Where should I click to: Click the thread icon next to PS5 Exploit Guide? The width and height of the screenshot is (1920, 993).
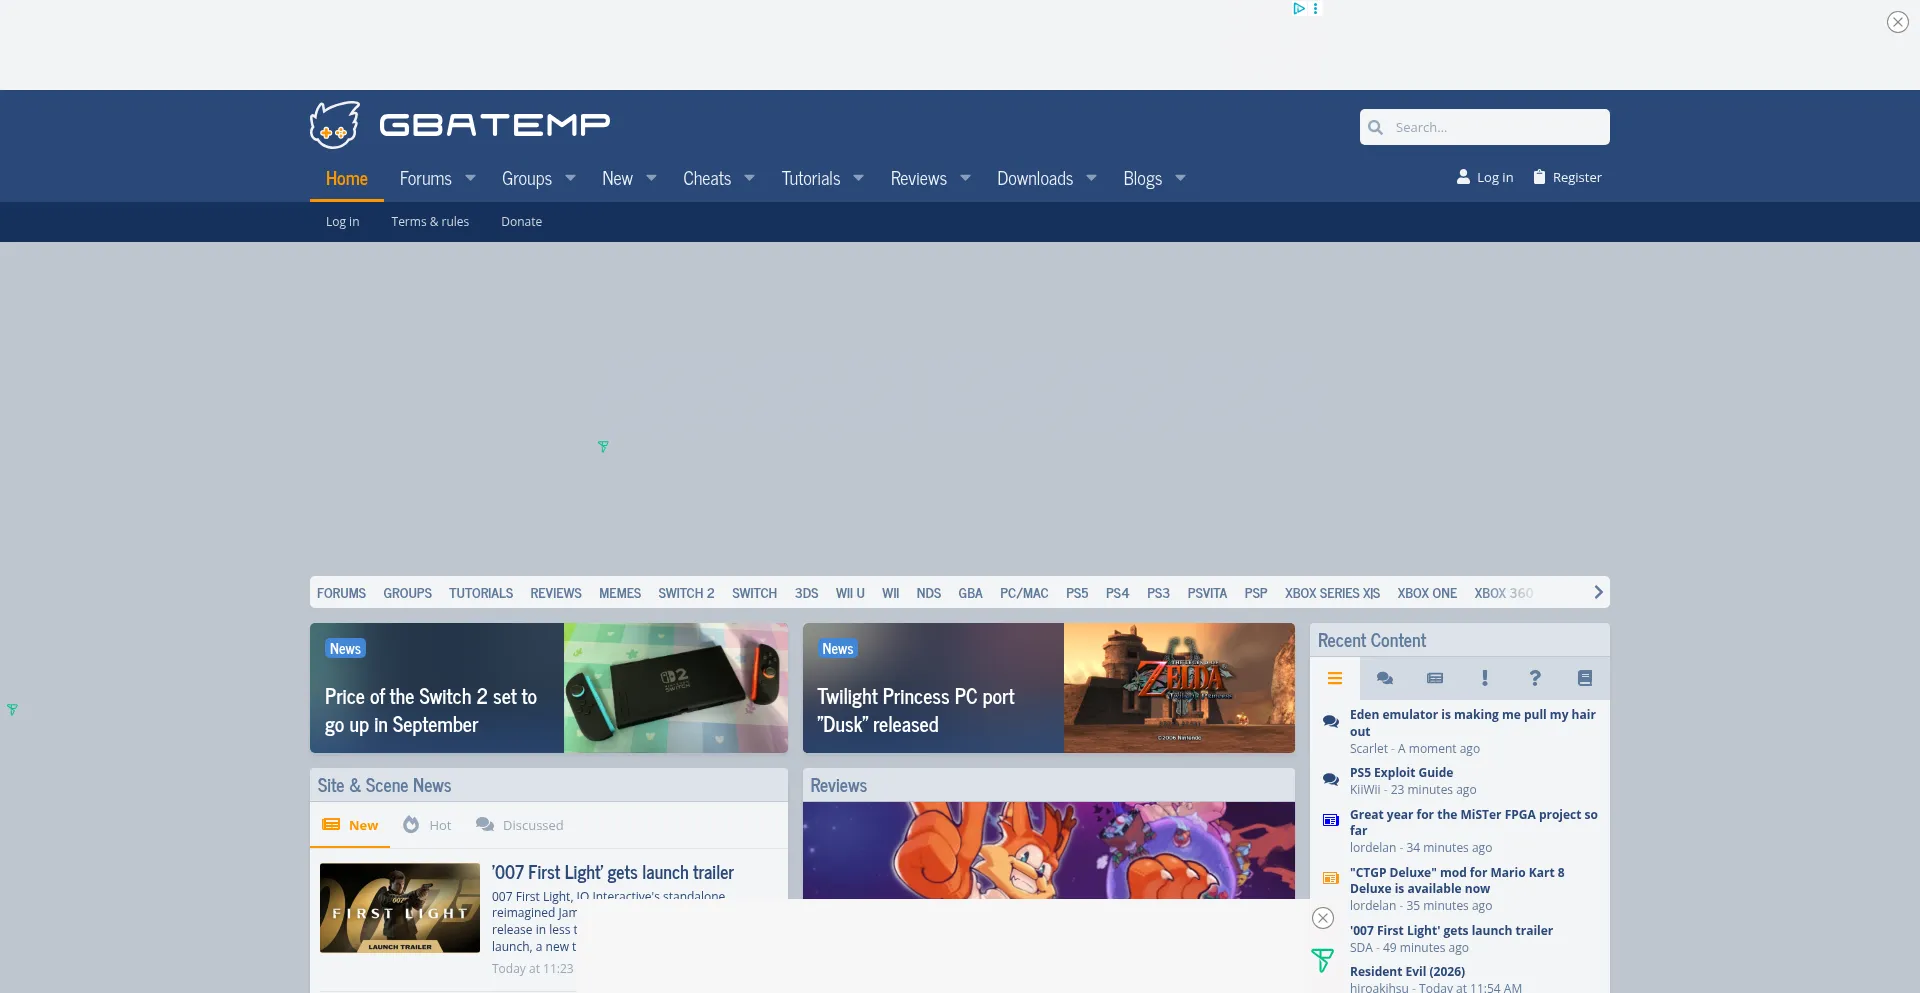[1331, 779]
